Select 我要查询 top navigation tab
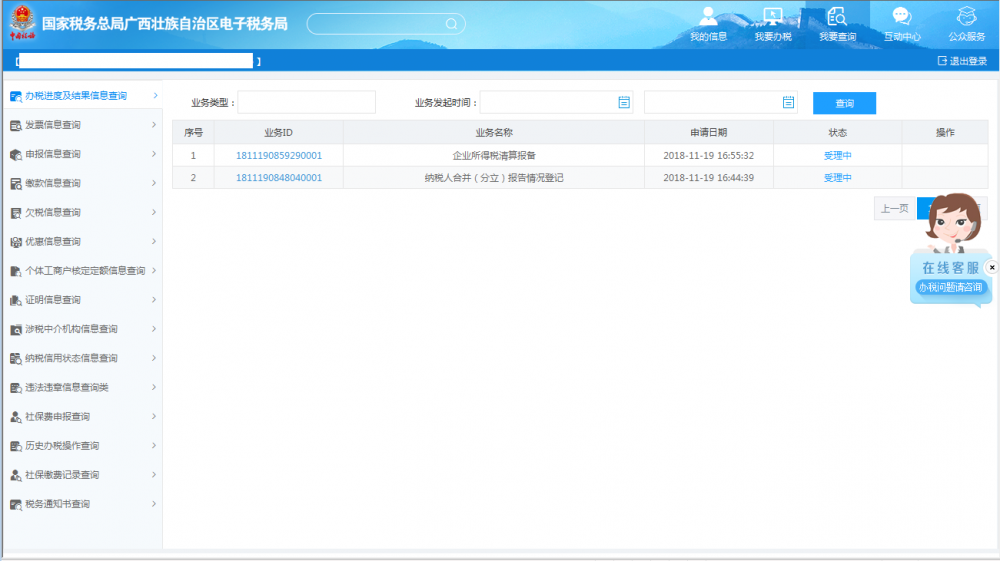 click(x=837, y=24)
